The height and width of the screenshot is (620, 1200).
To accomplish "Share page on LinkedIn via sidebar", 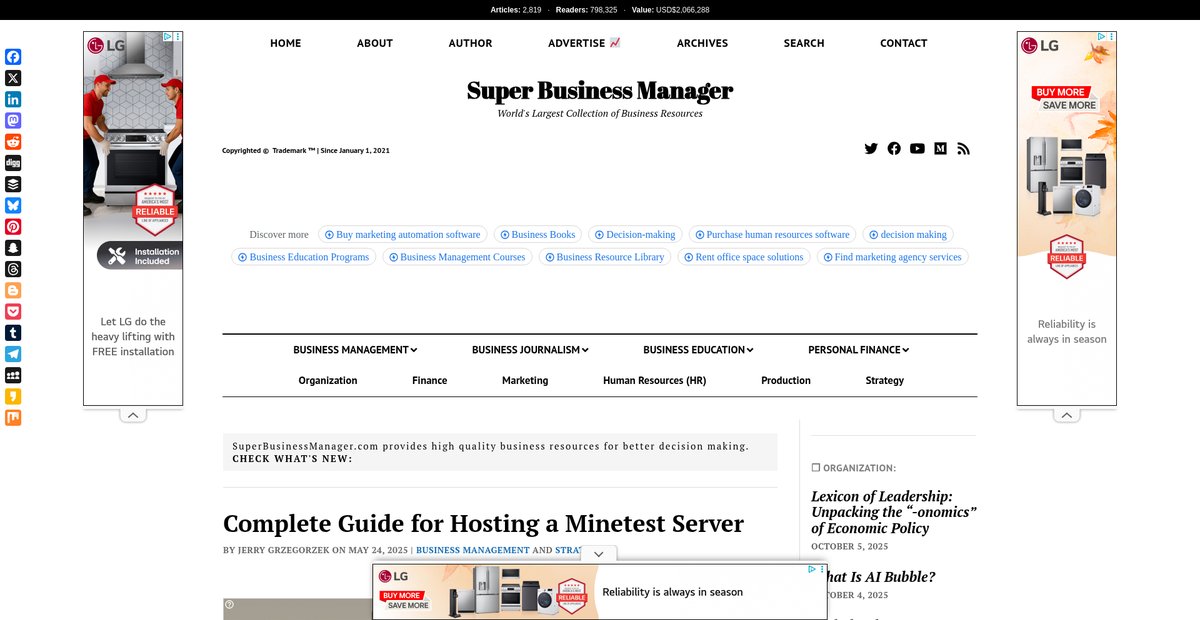I will [13, 99].
